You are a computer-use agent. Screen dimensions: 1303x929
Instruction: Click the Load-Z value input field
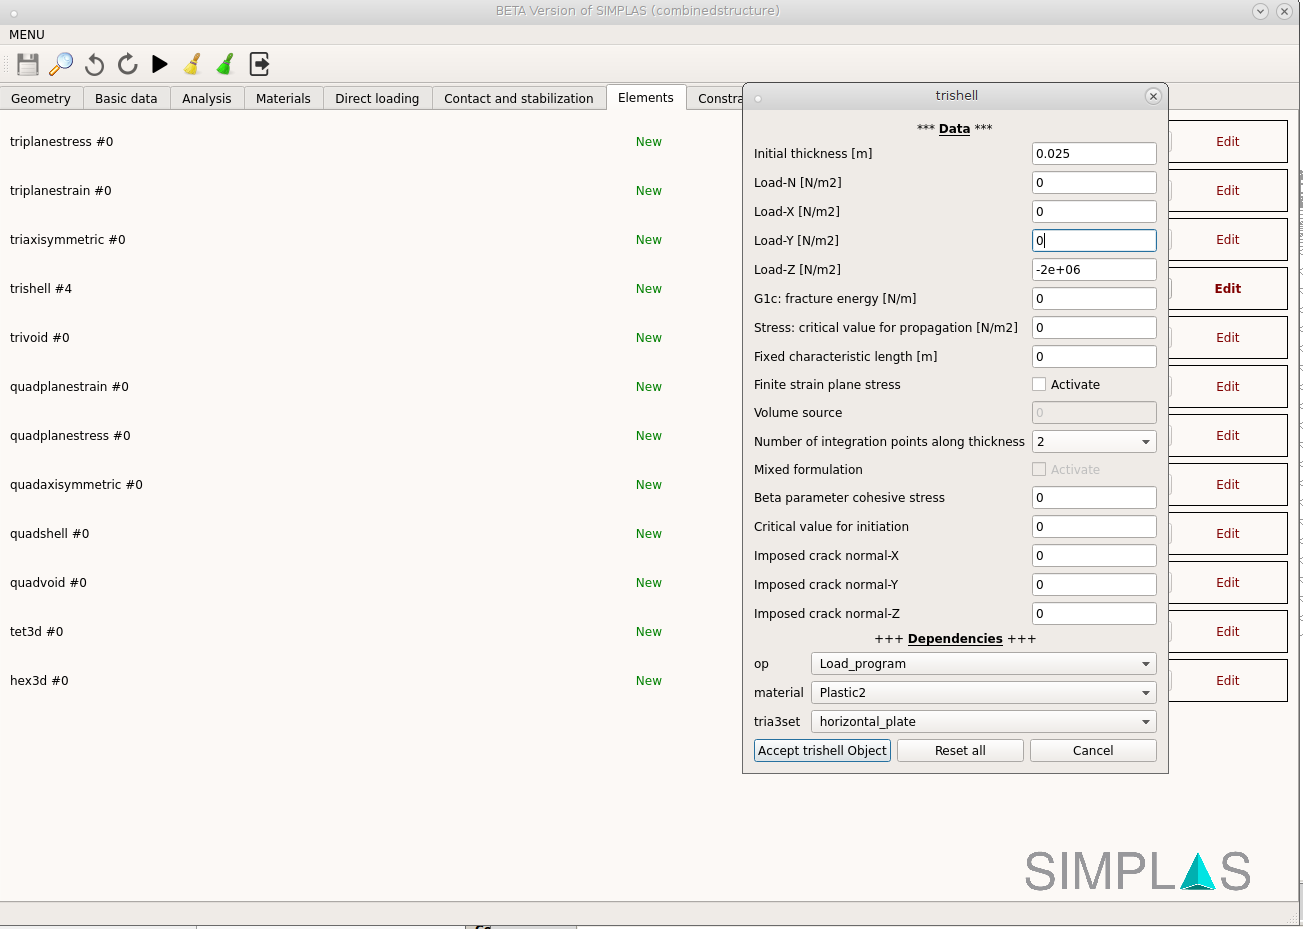(x=1093, y=269)
